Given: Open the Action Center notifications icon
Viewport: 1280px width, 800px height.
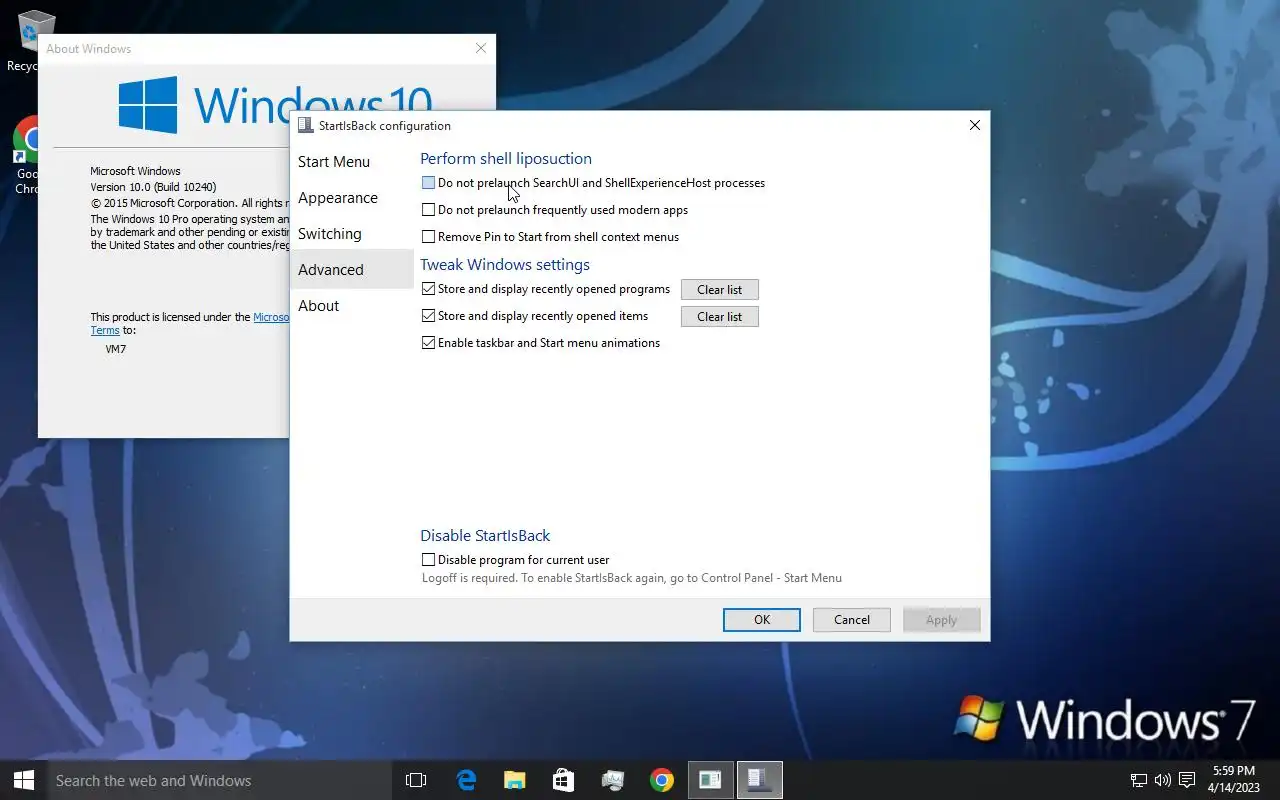Looking at the screenshot, I should coord(1187,780).
